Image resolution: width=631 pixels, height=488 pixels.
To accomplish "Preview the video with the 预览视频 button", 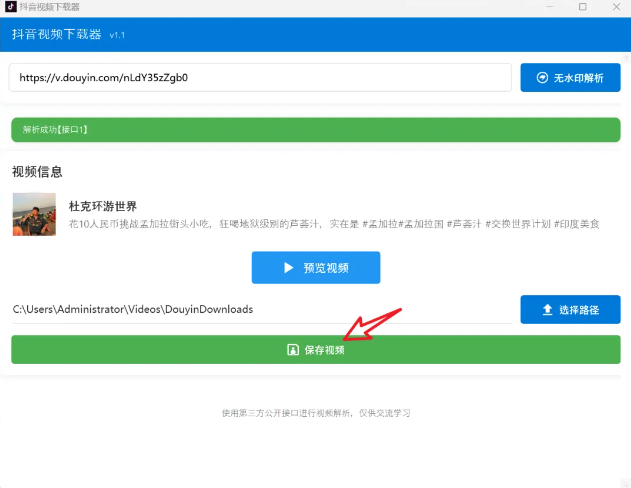I will pyautogui.click(x=316, y=268).
